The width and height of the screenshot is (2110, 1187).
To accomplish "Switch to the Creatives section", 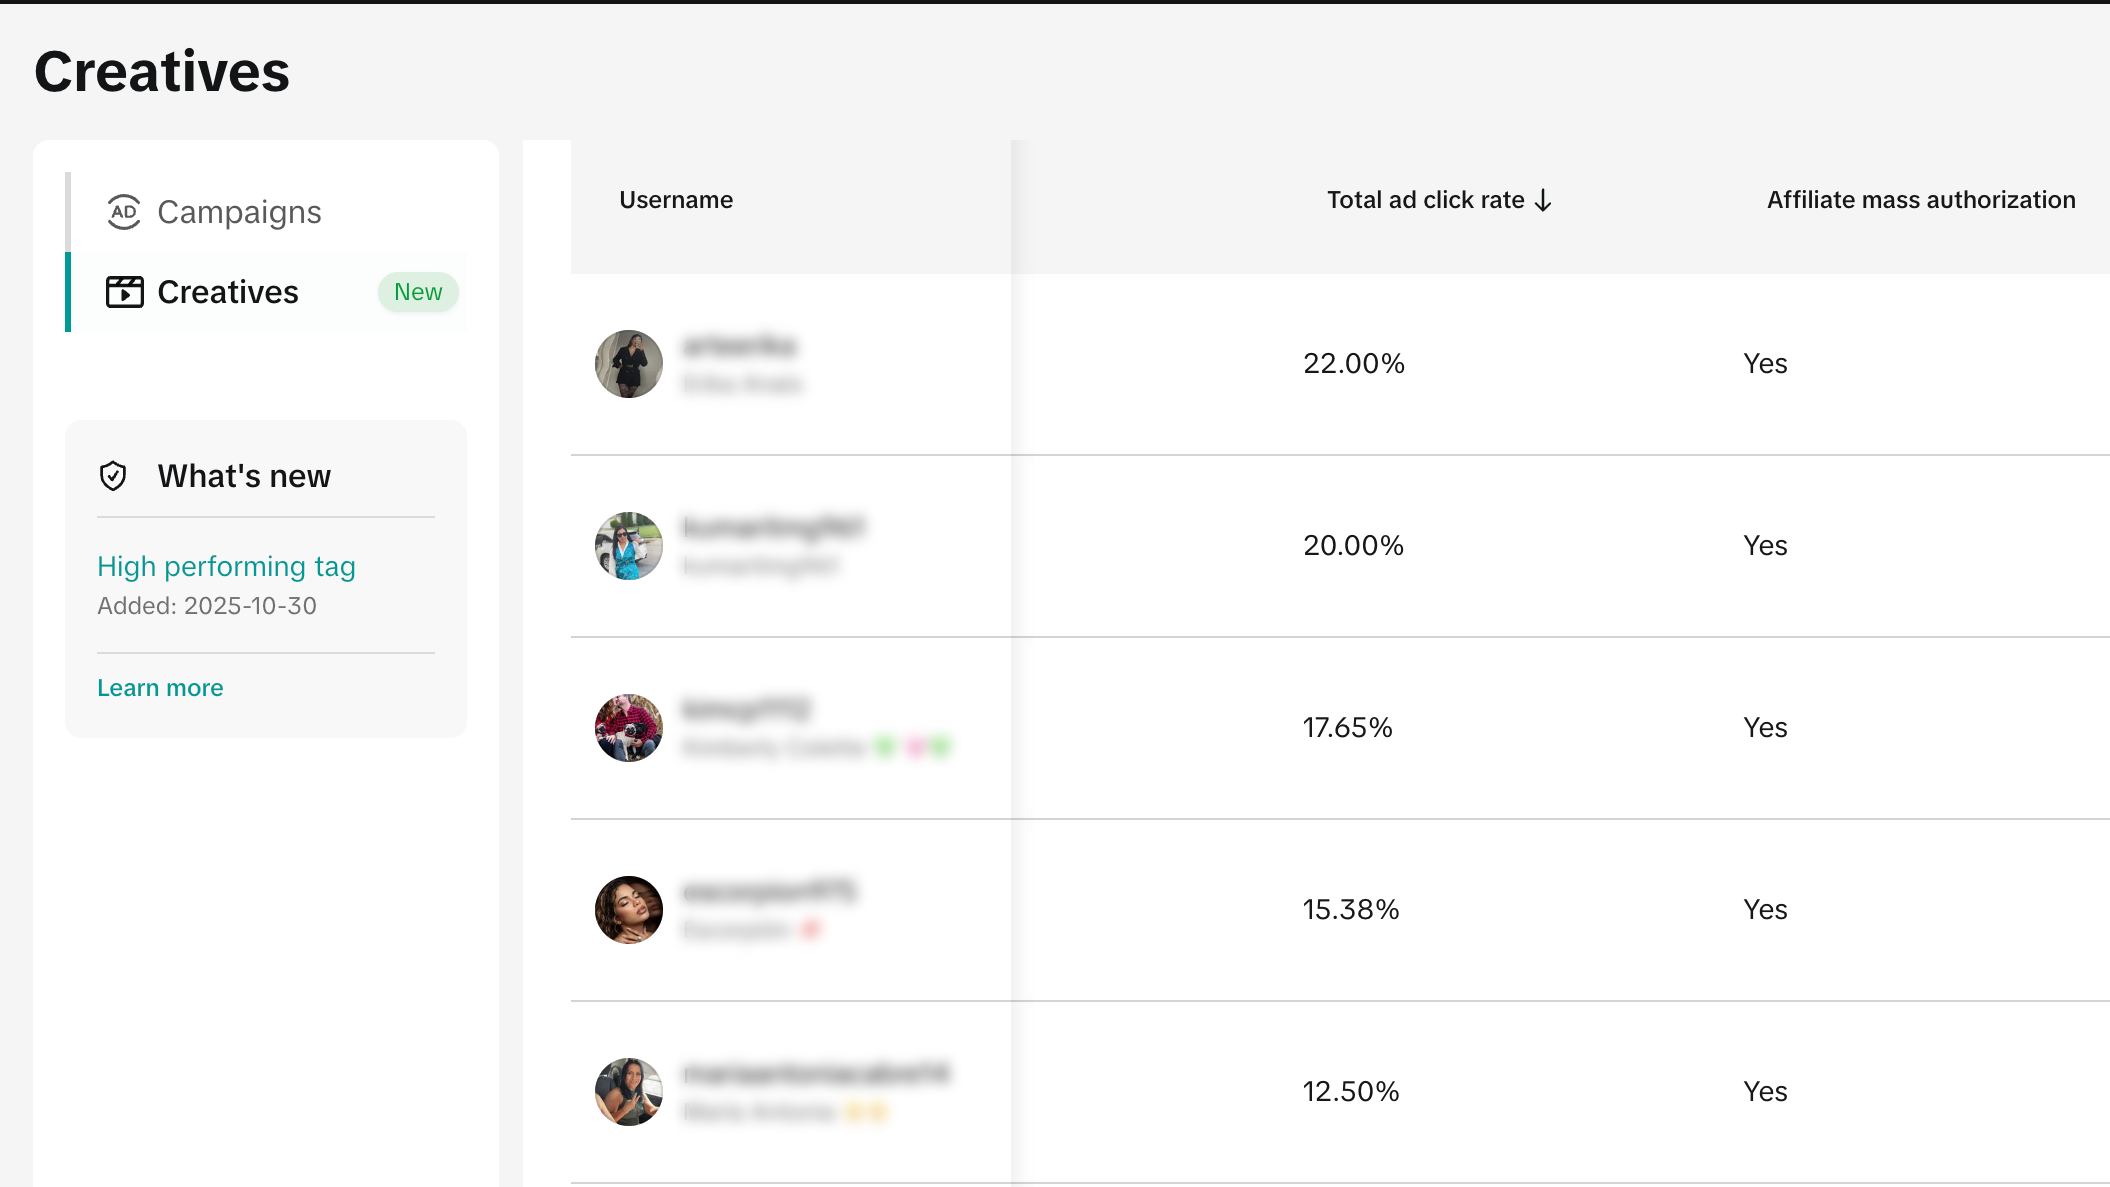I will (x=227, y=292).
